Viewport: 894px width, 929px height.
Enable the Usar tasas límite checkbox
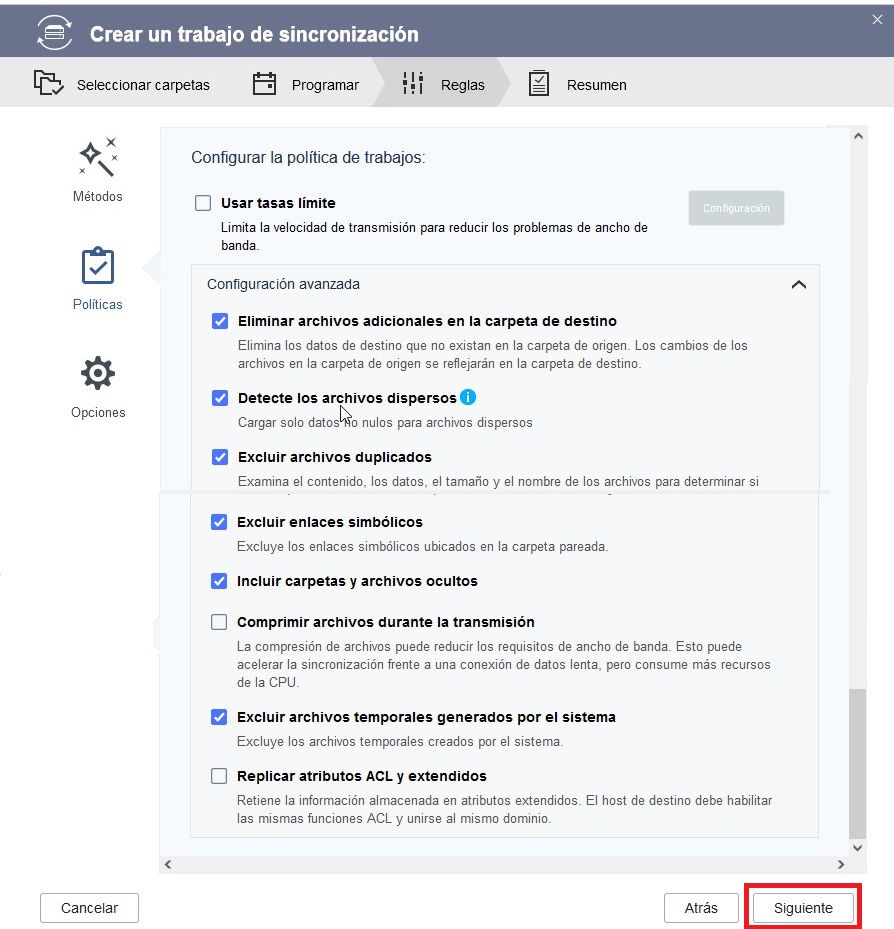tap(203, 203)
